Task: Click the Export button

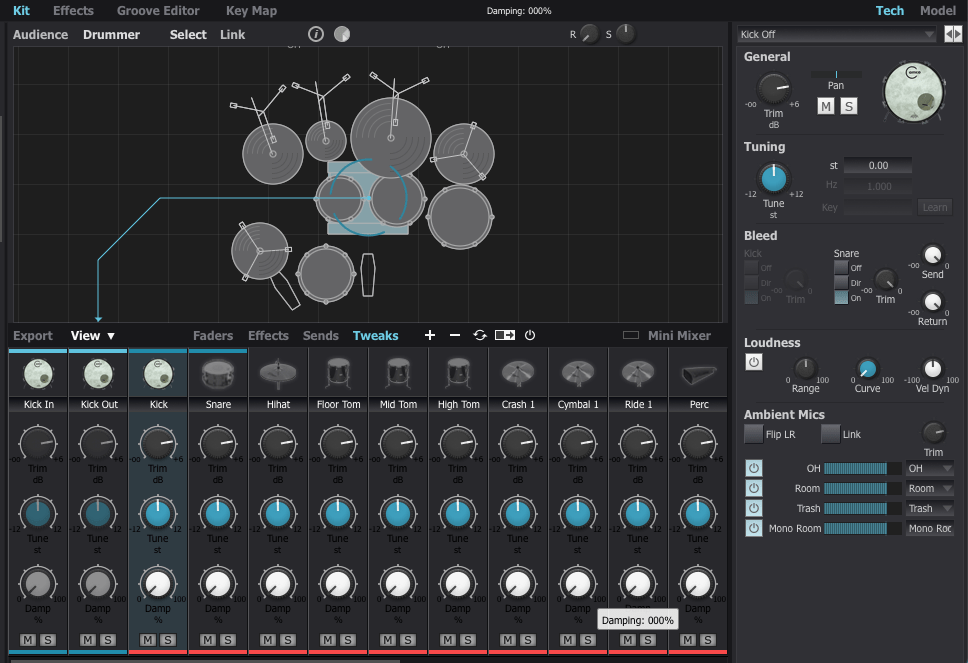Action: coord(33,336)
